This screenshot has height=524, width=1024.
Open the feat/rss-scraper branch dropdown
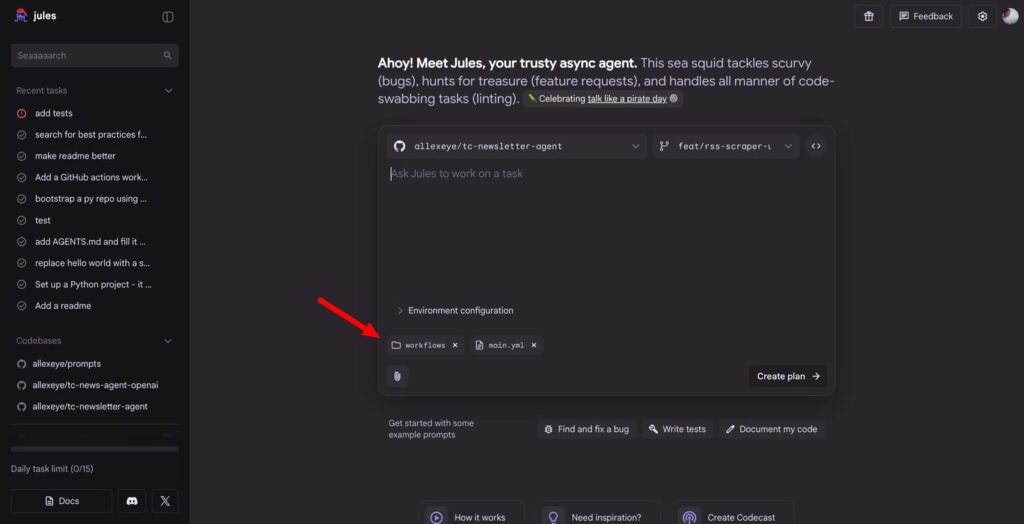pyautogui.click(x=726, y=146)
